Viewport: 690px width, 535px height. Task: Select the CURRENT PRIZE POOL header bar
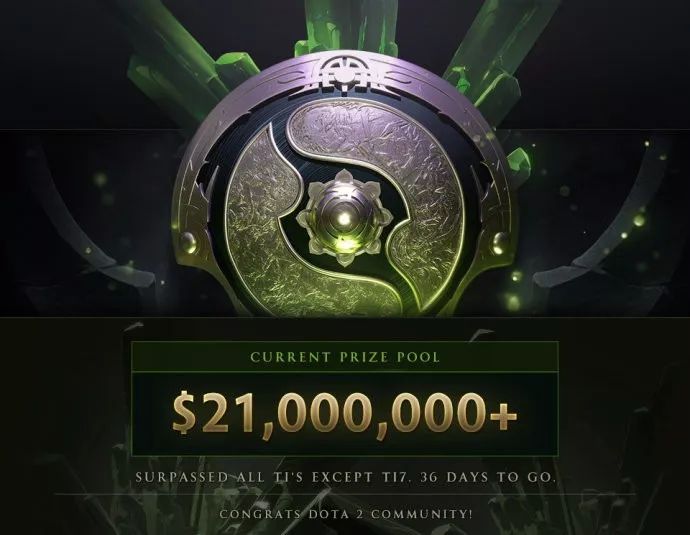(x=345, y=356)
